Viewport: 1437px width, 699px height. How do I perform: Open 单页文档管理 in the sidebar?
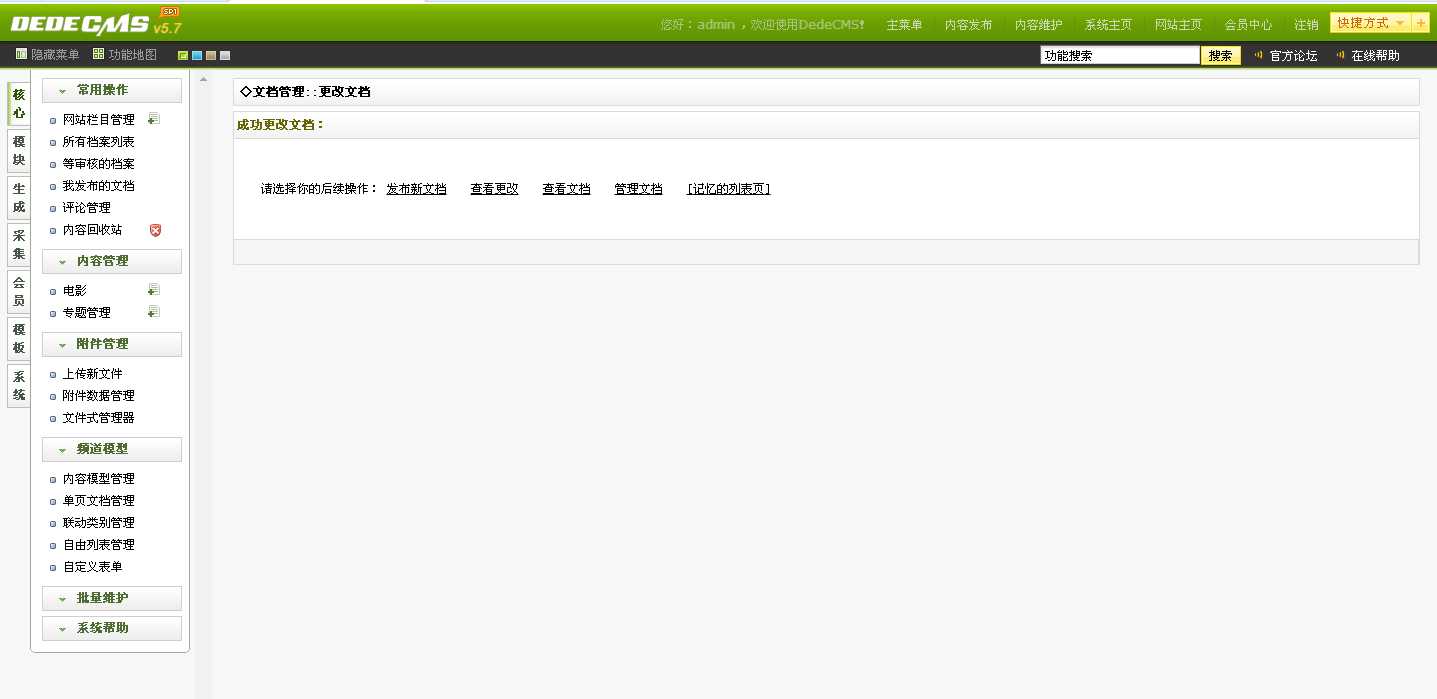tap(98, 501)
